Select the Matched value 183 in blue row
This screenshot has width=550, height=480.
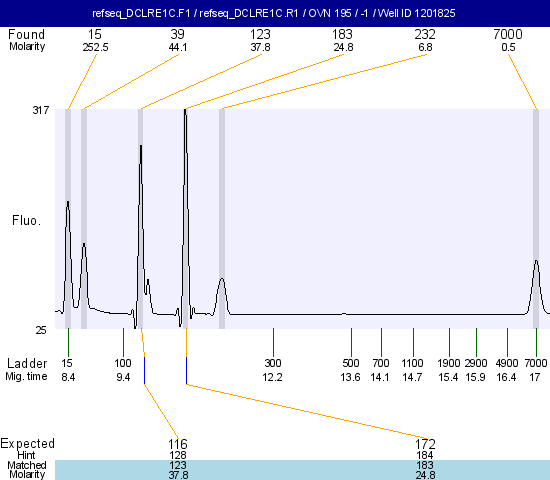pos(425,465)
